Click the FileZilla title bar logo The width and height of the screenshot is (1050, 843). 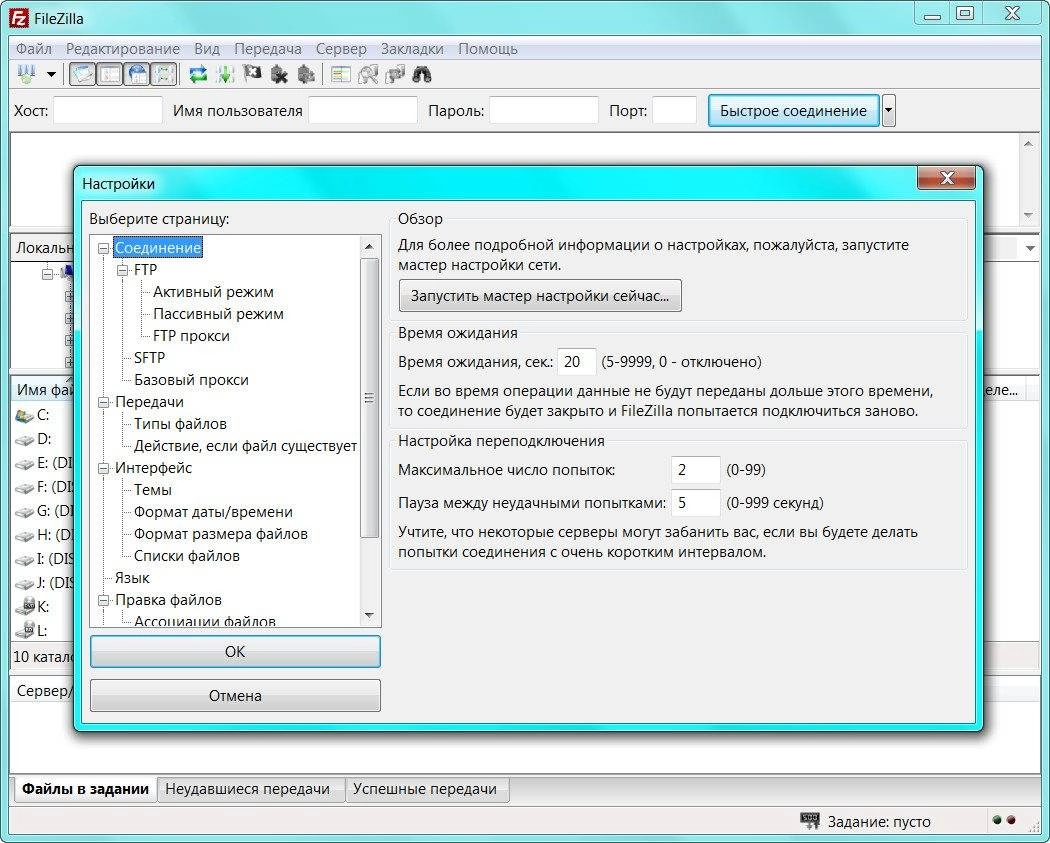point(19,17)
